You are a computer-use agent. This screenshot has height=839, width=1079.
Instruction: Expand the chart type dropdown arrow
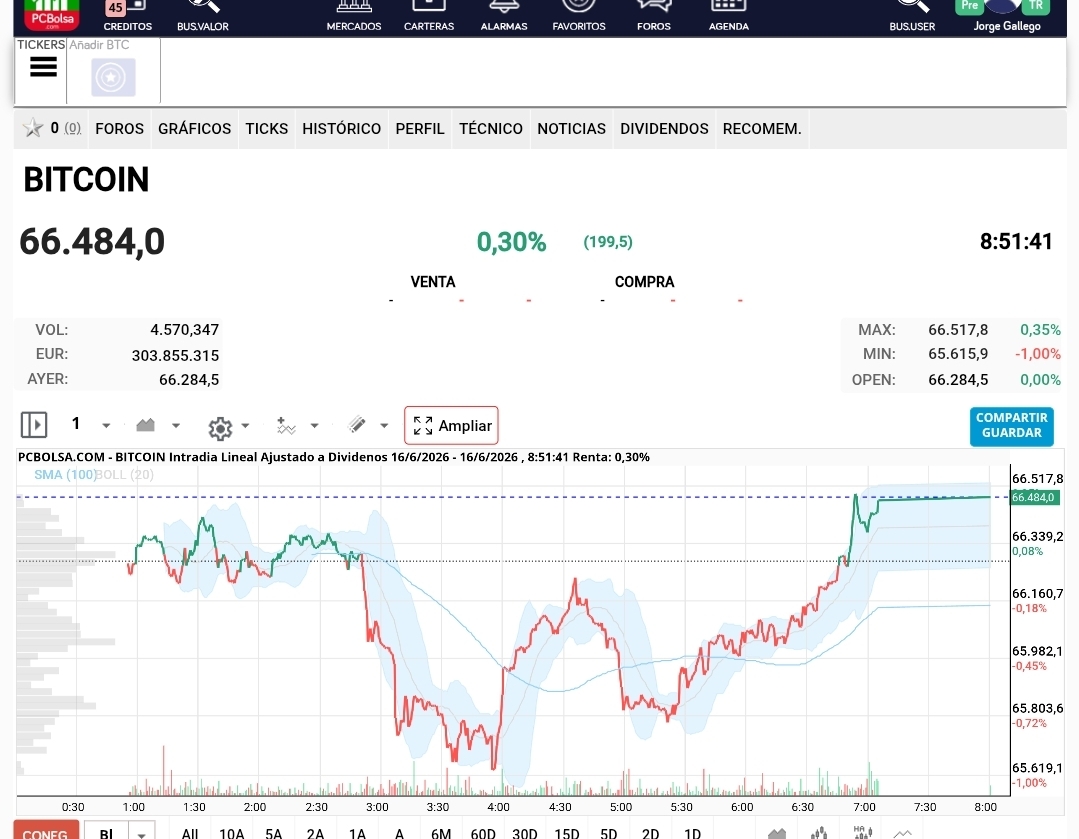point(176,426)
